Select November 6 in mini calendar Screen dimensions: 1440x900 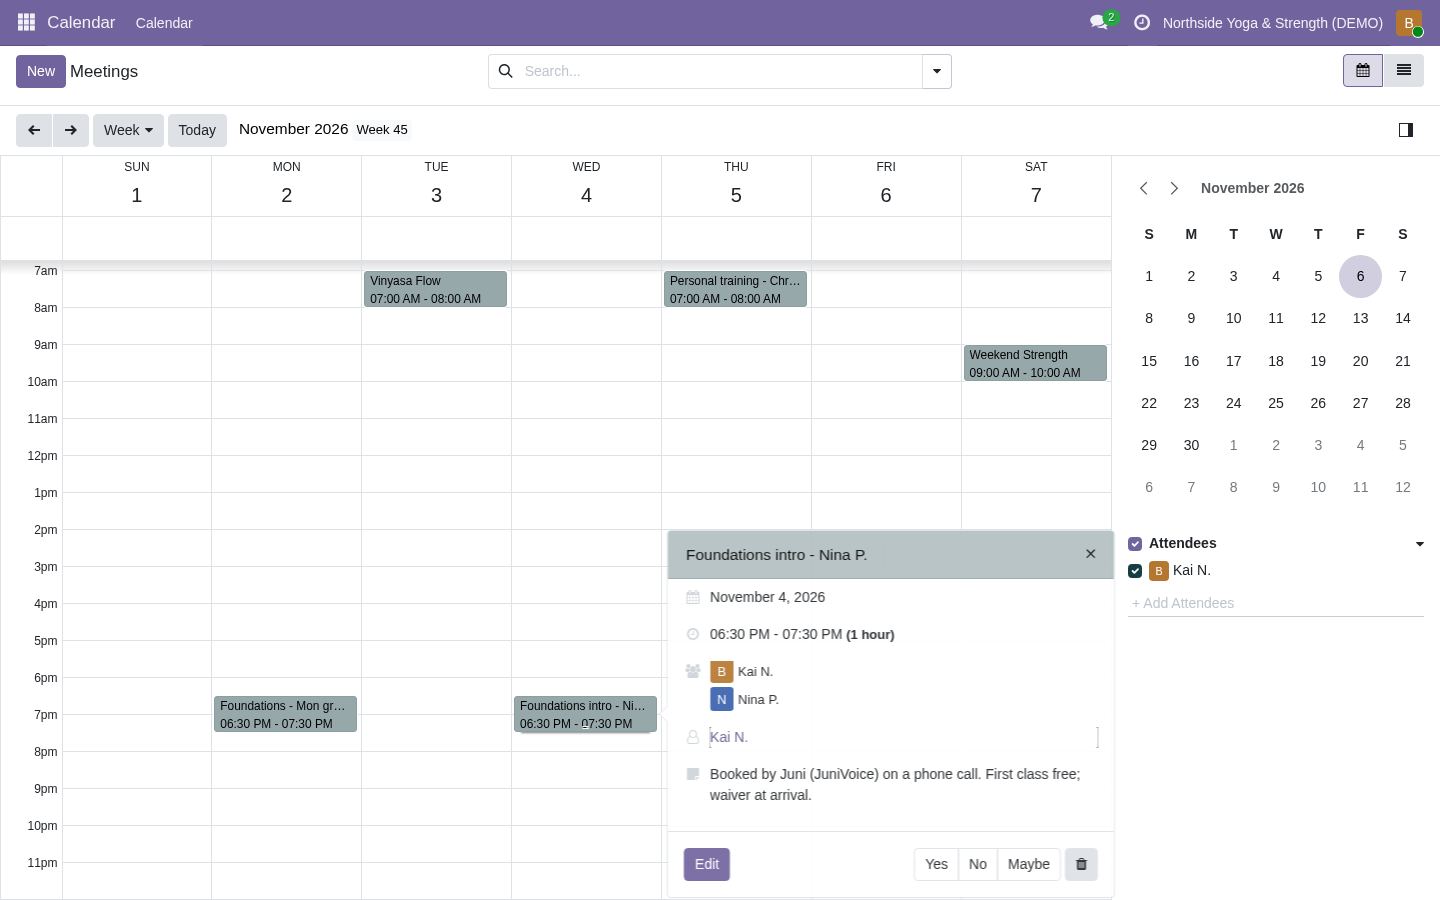pyautogui.click(x=1360, y=276)
